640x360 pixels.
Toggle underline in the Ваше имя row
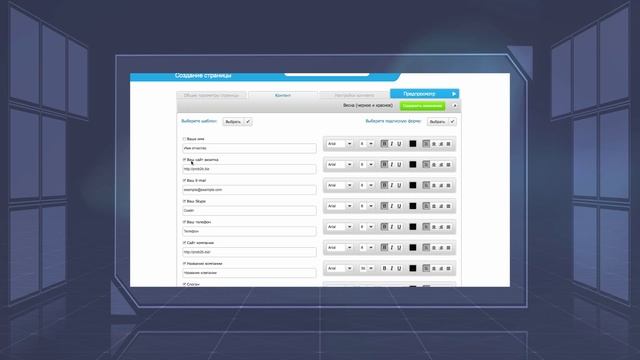[x=399, y=144]
